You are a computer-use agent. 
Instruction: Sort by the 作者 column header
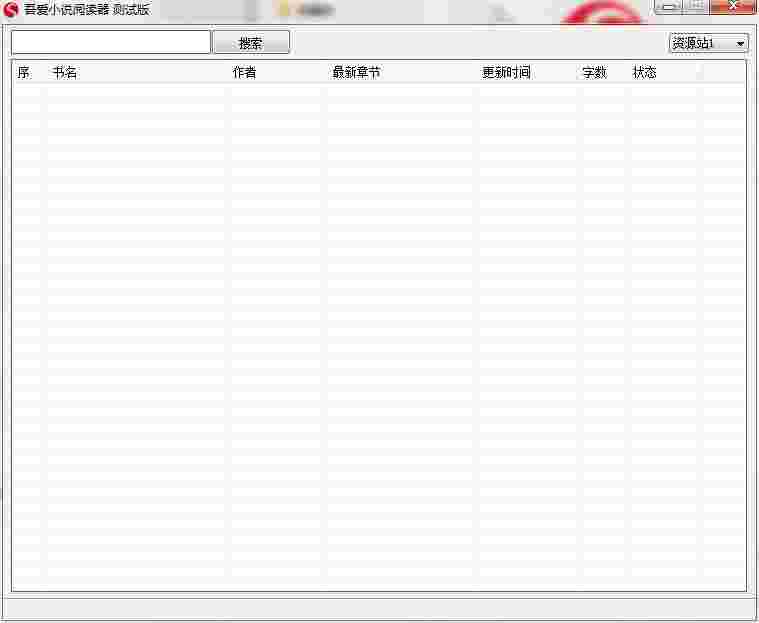(x=277, y=73)
